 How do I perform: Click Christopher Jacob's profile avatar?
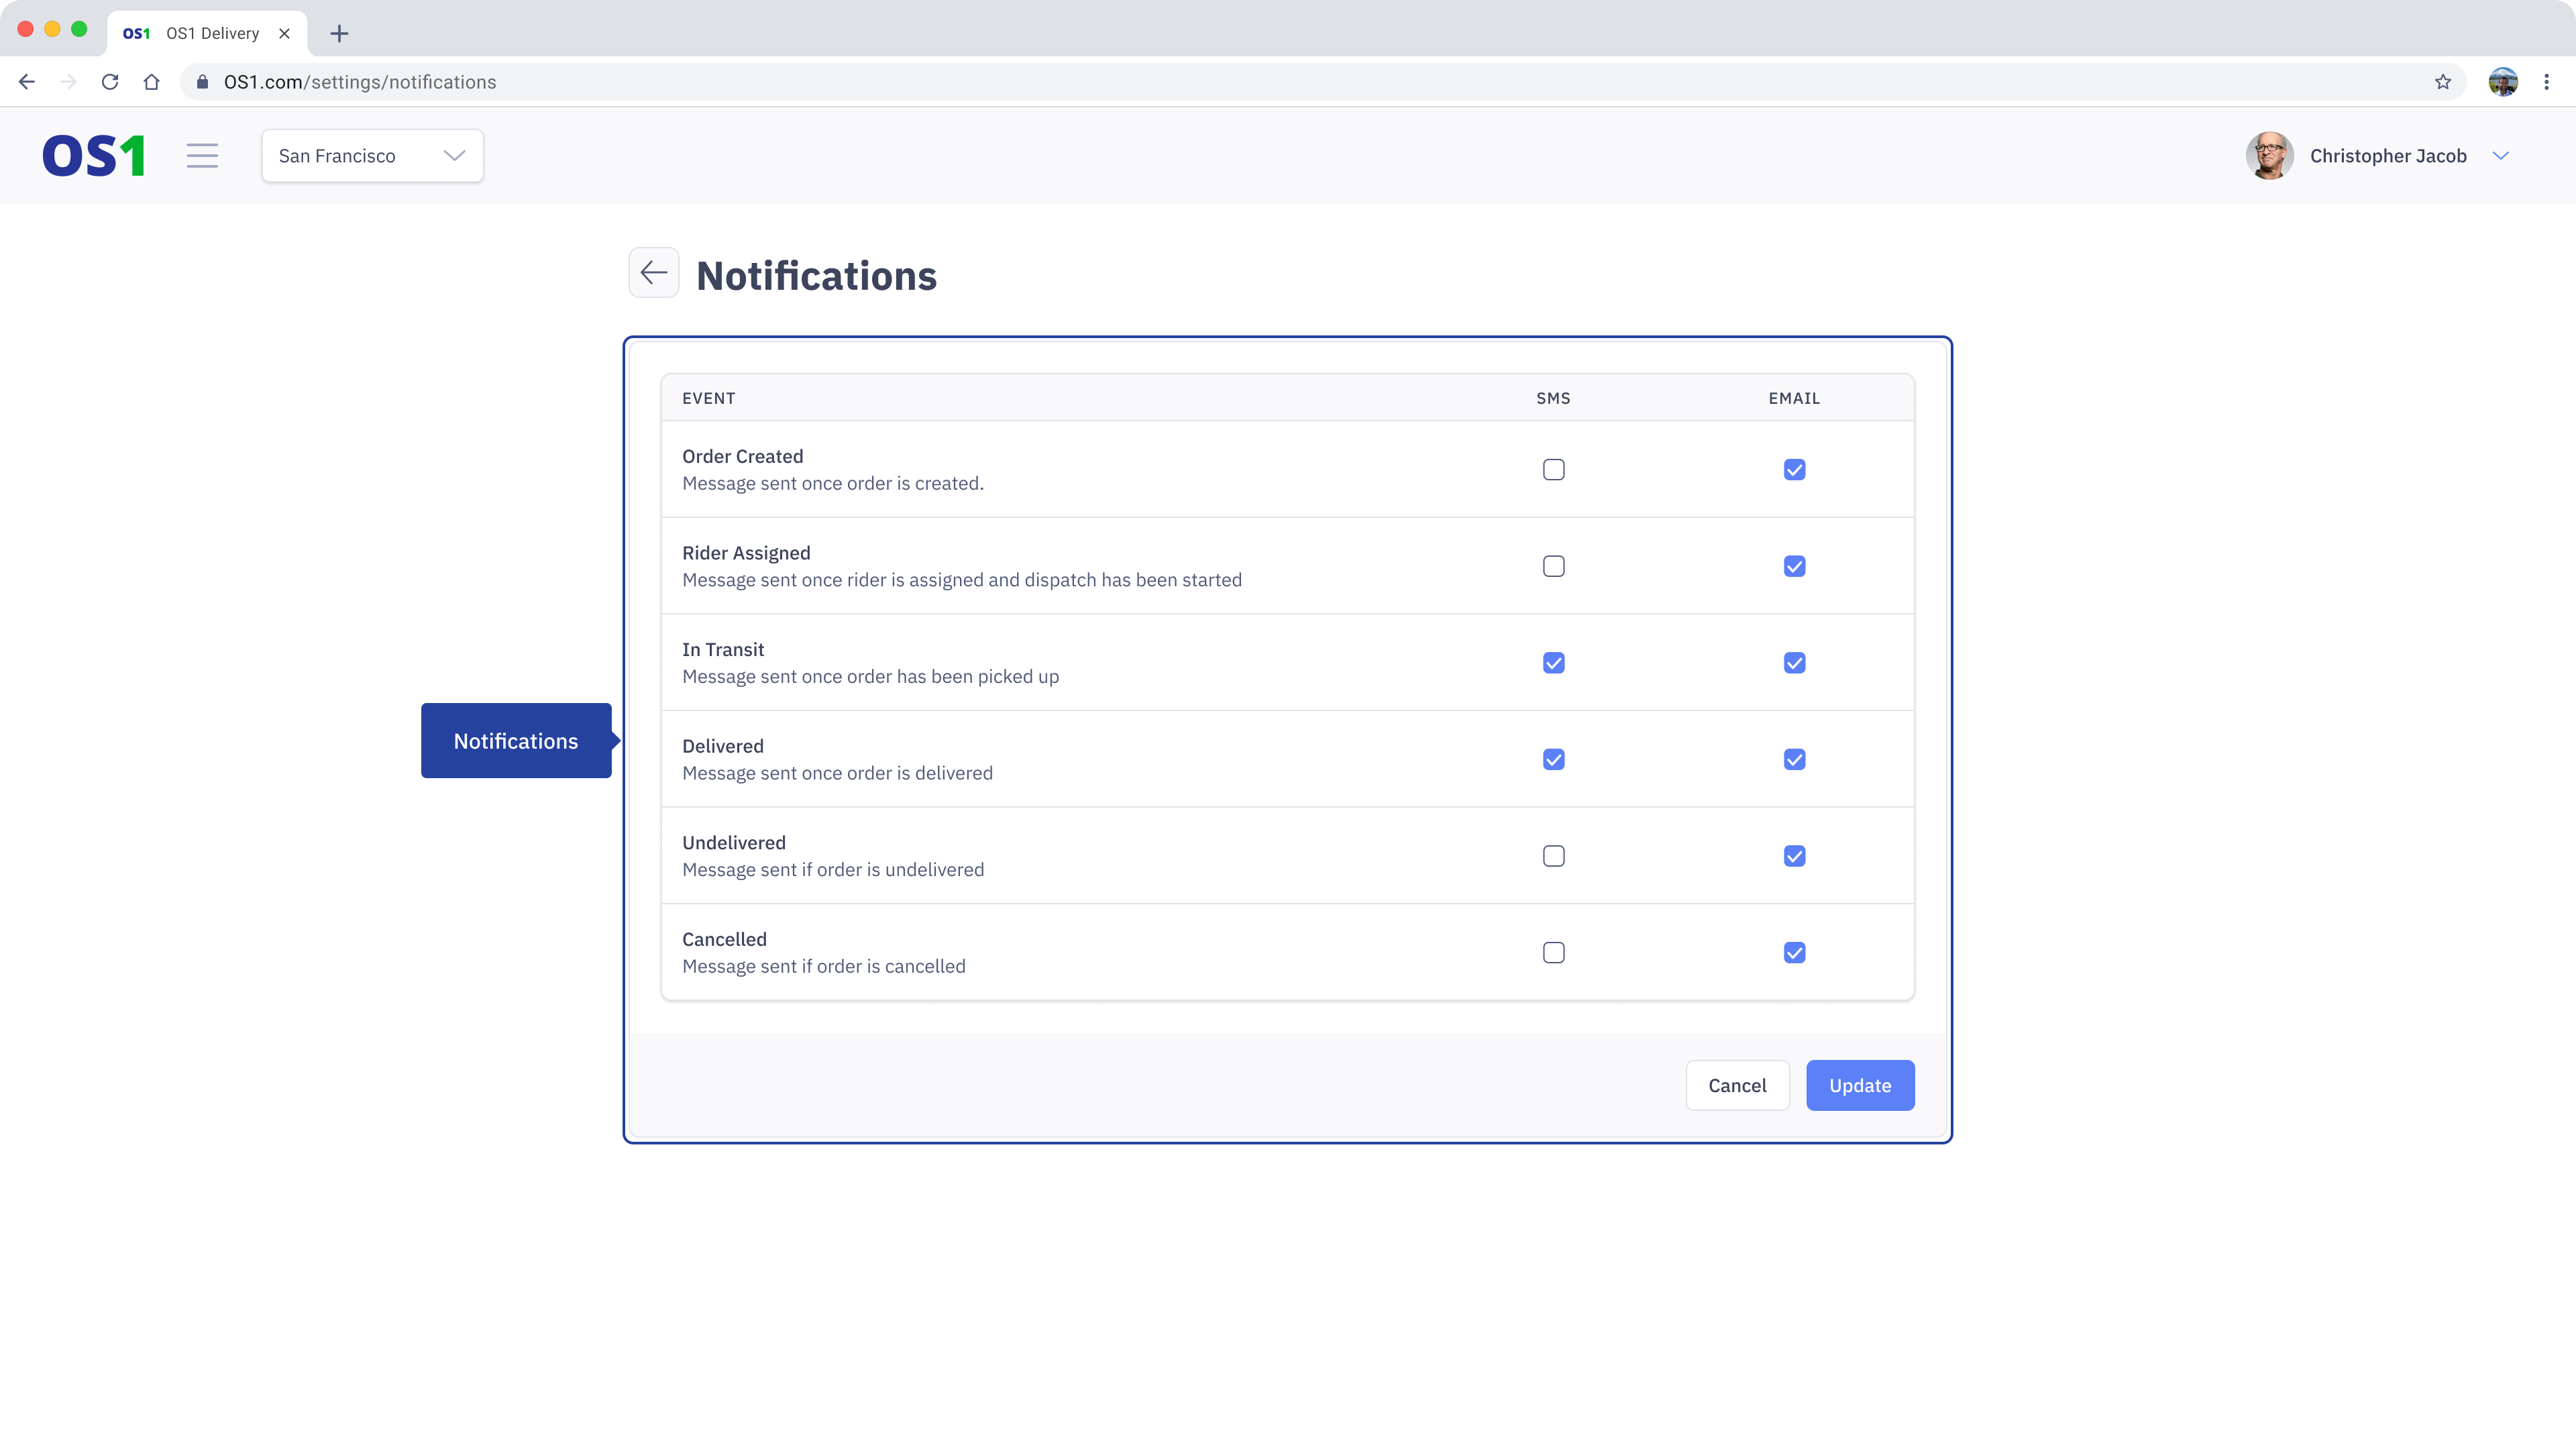(x=2269, y=156)
